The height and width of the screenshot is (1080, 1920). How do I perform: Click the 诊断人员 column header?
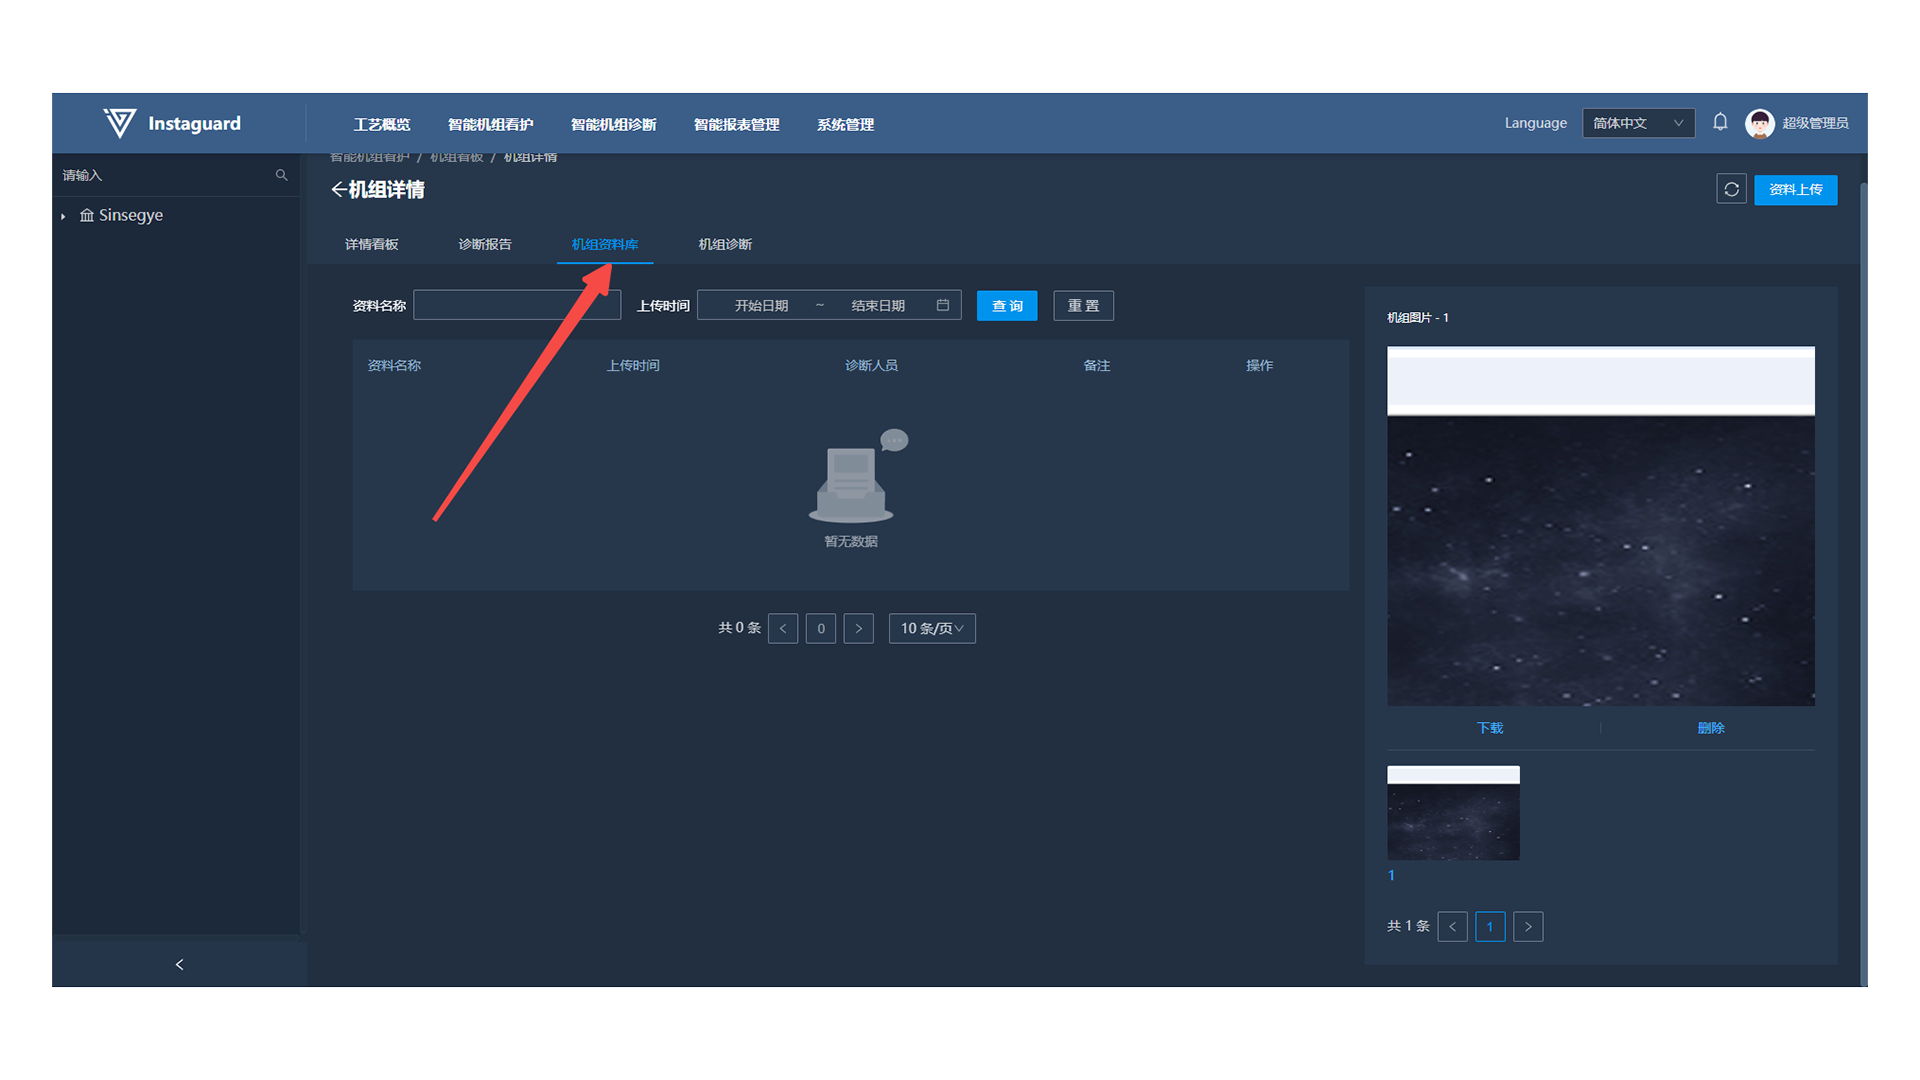[871, 365]
